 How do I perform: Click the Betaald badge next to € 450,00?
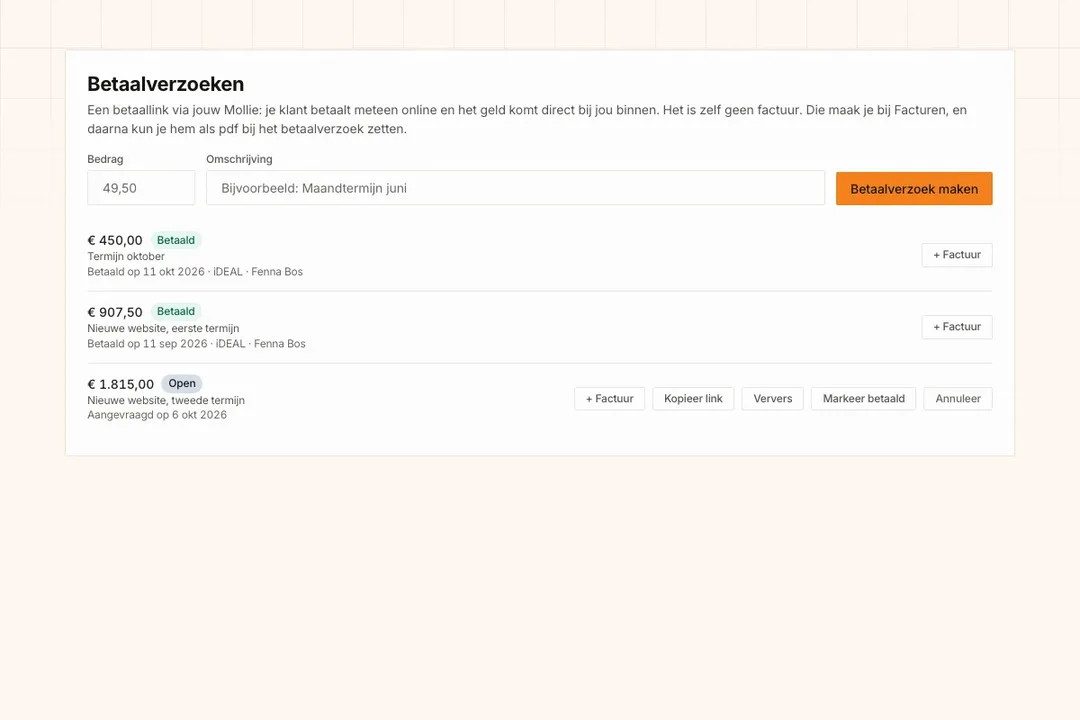176,240
